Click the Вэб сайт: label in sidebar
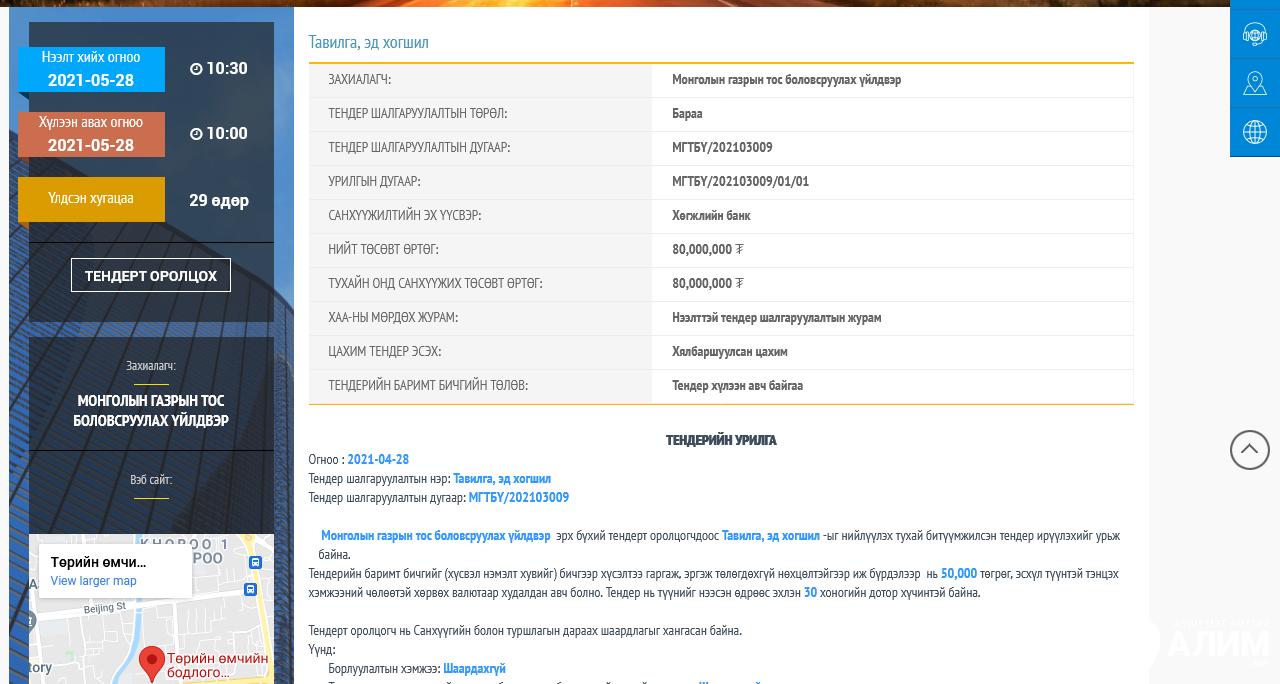Viewport: 1280px width, 684px height. 151,480
